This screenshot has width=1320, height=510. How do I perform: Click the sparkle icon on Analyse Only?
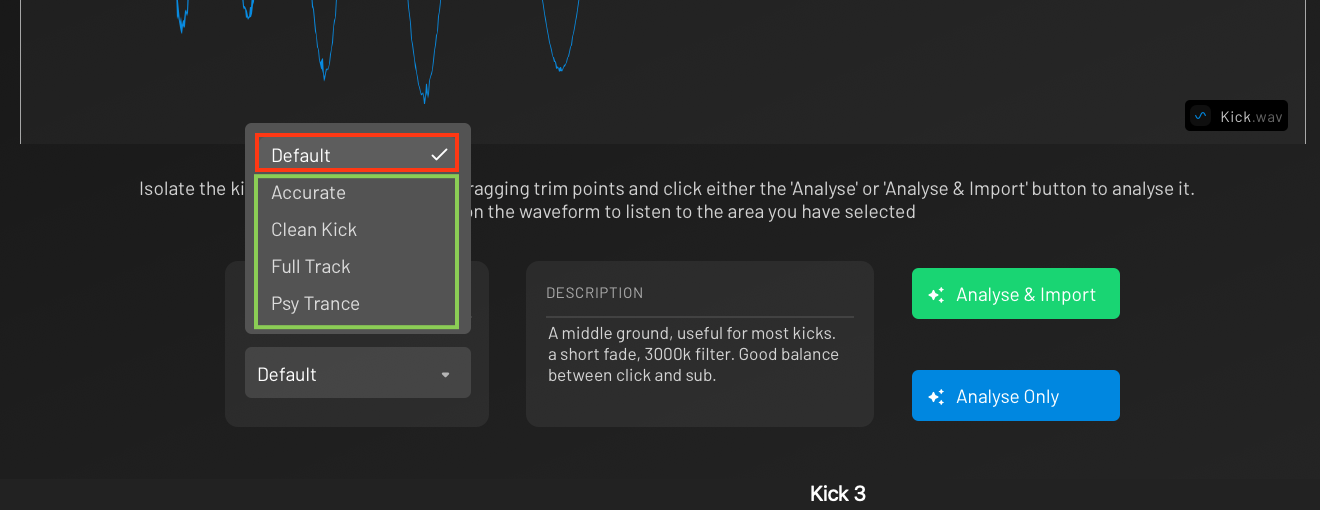tap(936, 397)
